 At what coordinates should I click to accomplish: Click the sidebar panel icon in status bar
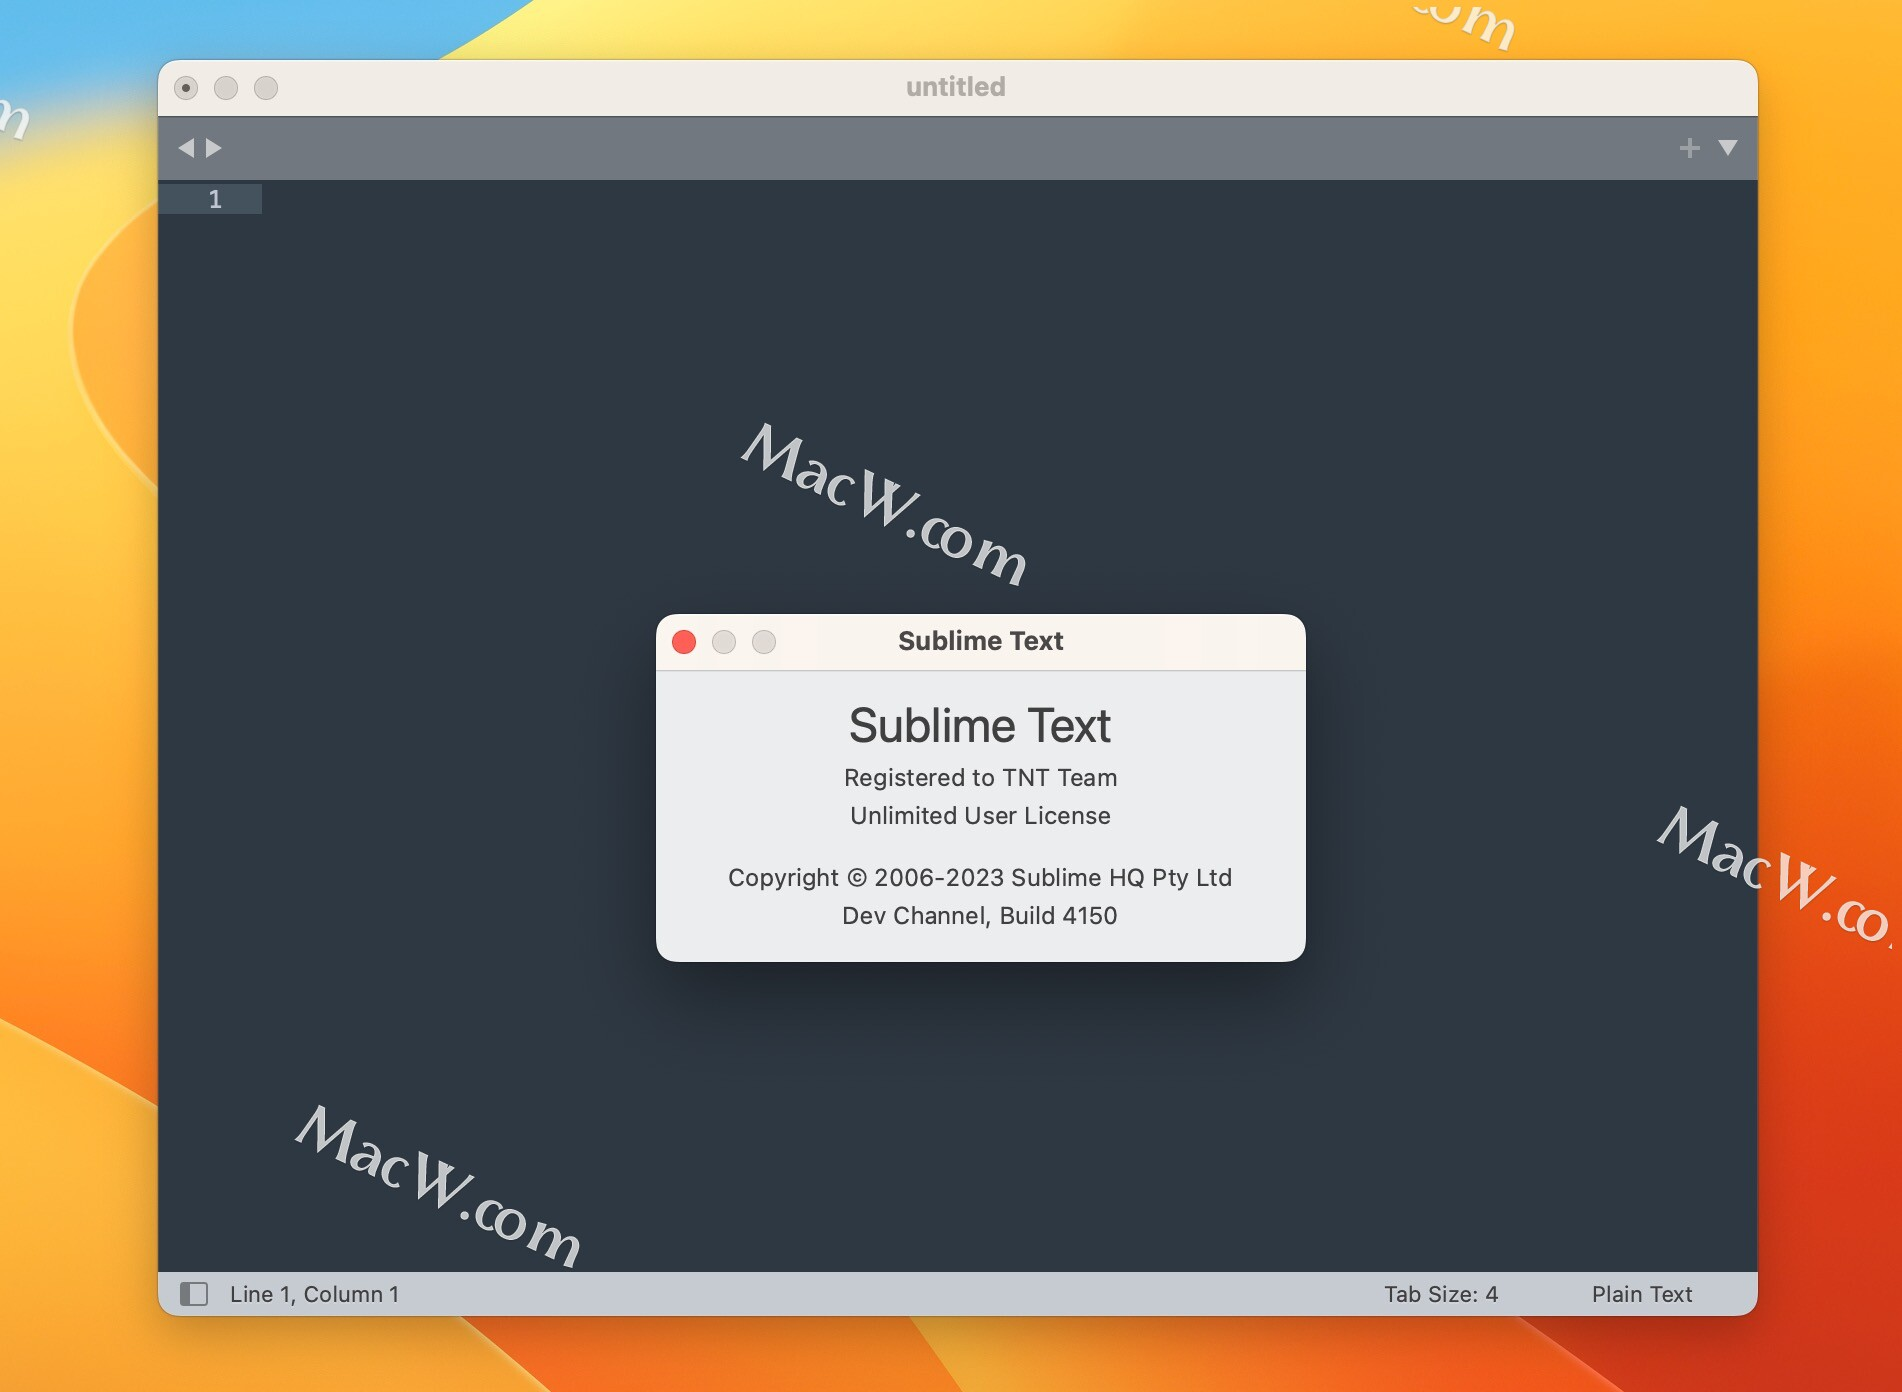click(x=193, y=1293)
